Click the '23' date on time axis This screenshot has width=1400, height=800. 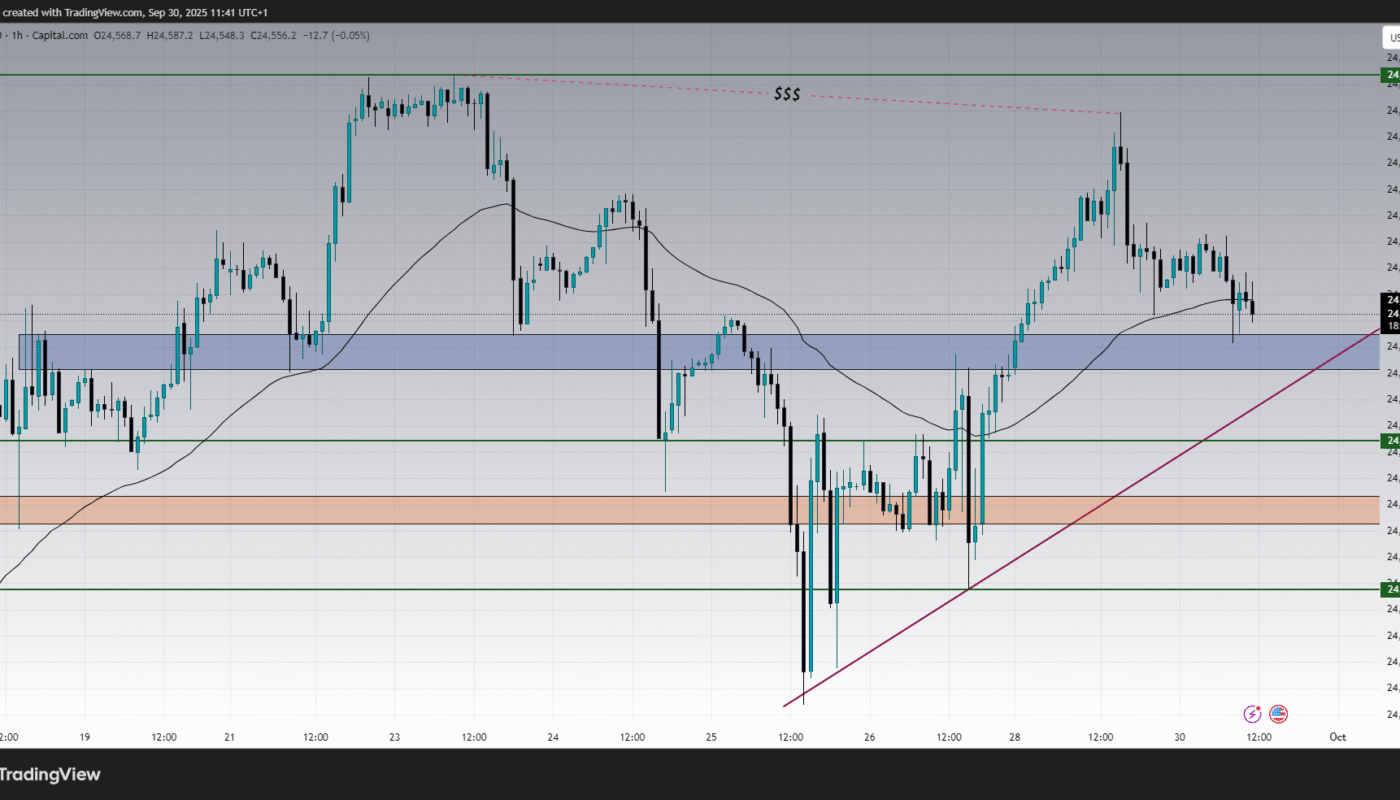(395, 737)
